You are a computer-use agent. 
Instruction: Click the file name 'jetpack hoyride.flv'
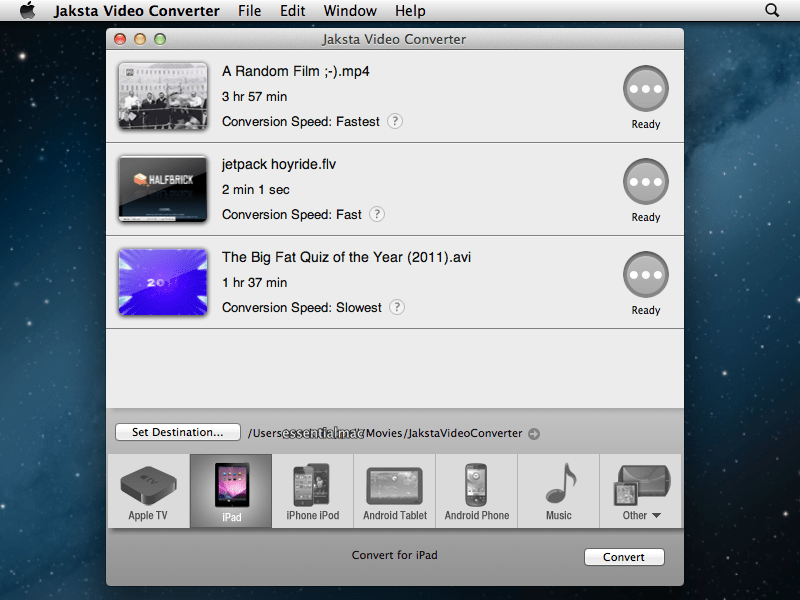[279, 164]
